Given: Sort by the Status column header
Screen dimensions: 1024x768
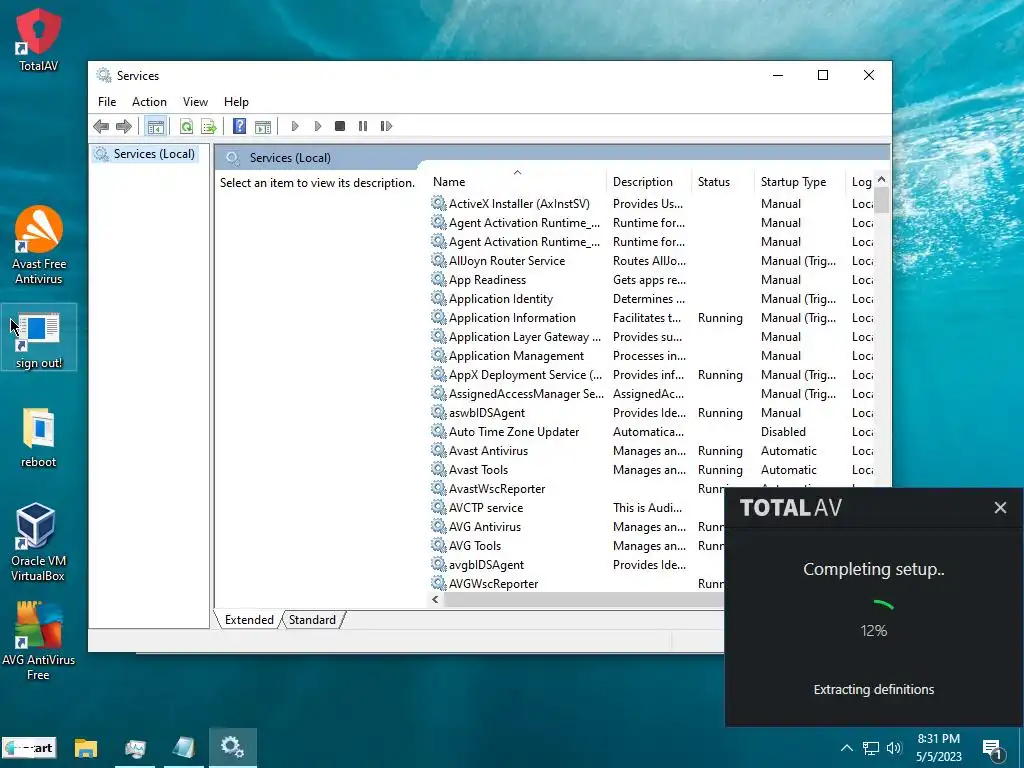Looking at the screenshot, I should [723, 182].
